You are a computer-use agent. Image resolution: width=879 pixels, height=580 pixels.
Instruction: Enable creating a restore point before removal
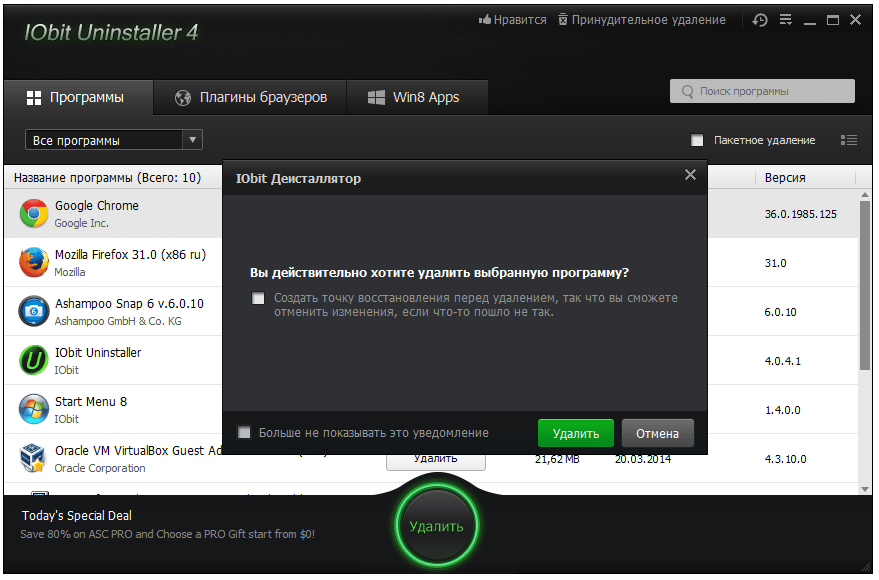[x=258, y=298]
